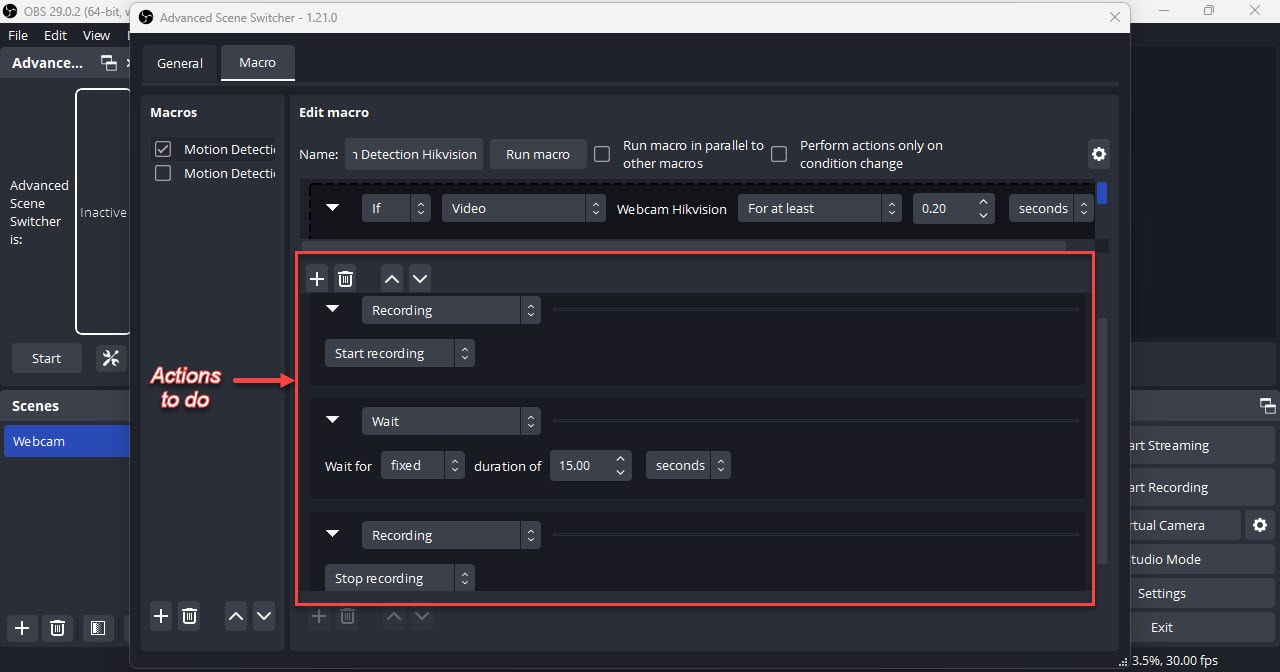Viewport: 1280px width, 672px height.
Task: Open the Wait action type dropdown
Action: (451, 421)
